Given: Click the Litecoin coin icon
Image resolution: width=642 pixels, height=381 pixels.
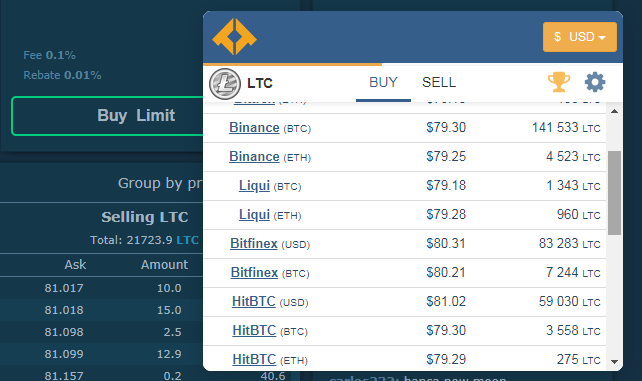Looking at the screenshot, I should click(x=225, y=83).
